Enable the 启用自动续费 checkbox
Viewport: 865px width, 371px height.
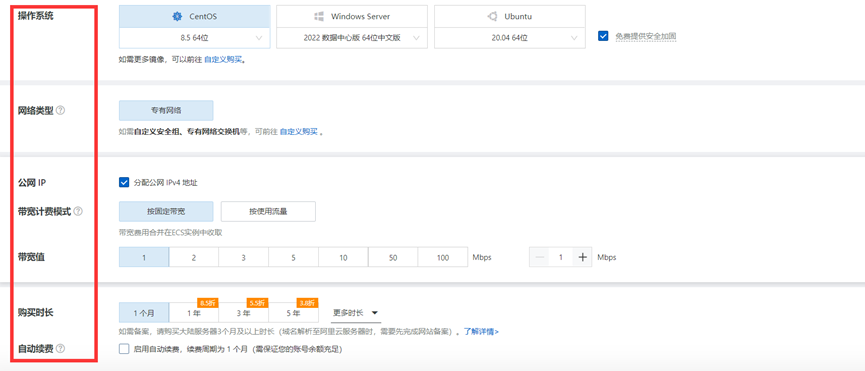pyautogui.click(x=124, y=349)
